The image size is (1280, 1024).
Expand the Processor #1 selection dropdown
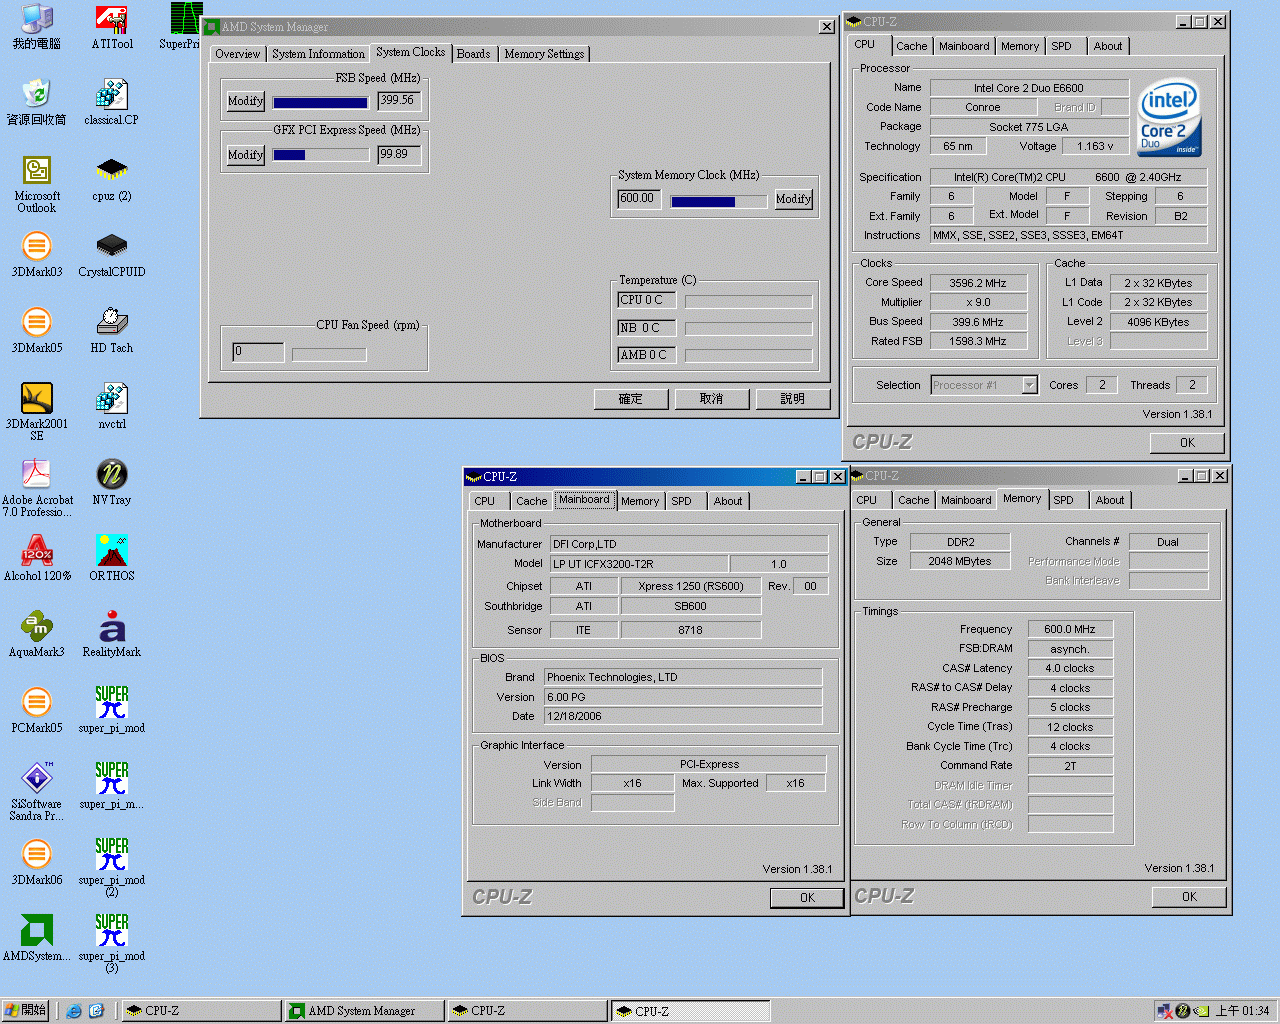[x=1029, y=385]
